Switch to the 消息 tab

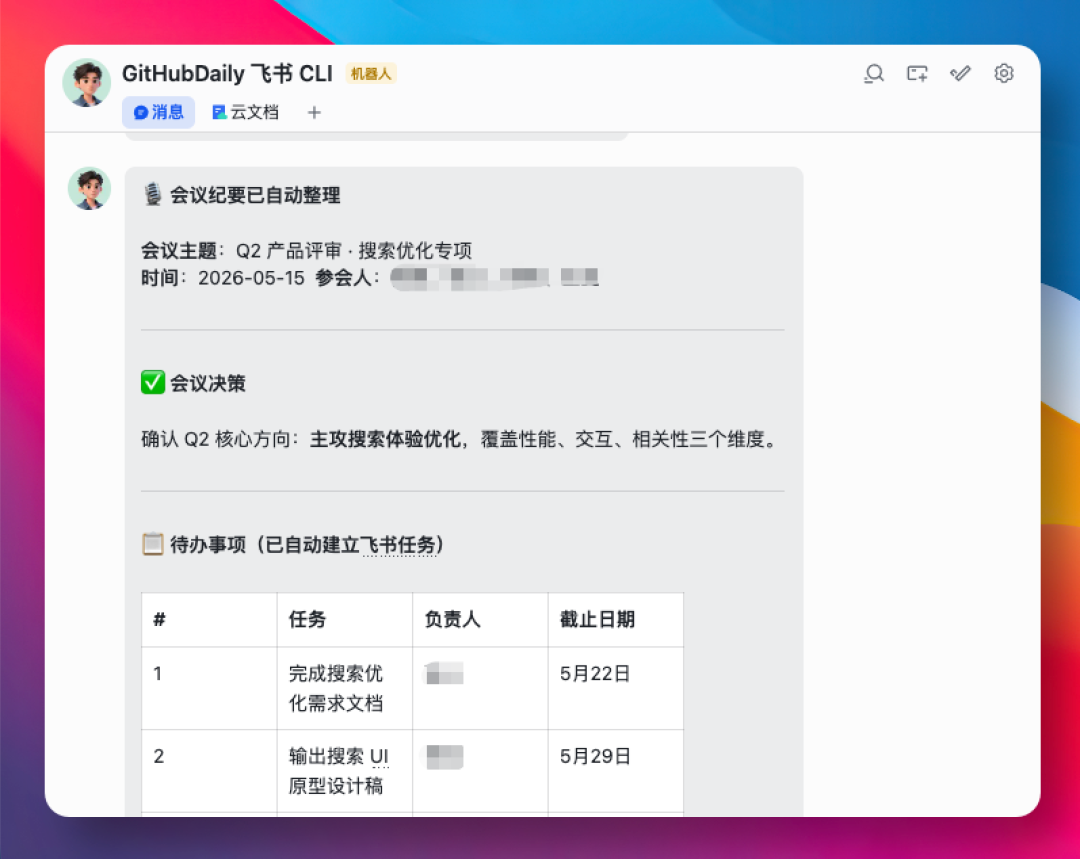(158, 112)
